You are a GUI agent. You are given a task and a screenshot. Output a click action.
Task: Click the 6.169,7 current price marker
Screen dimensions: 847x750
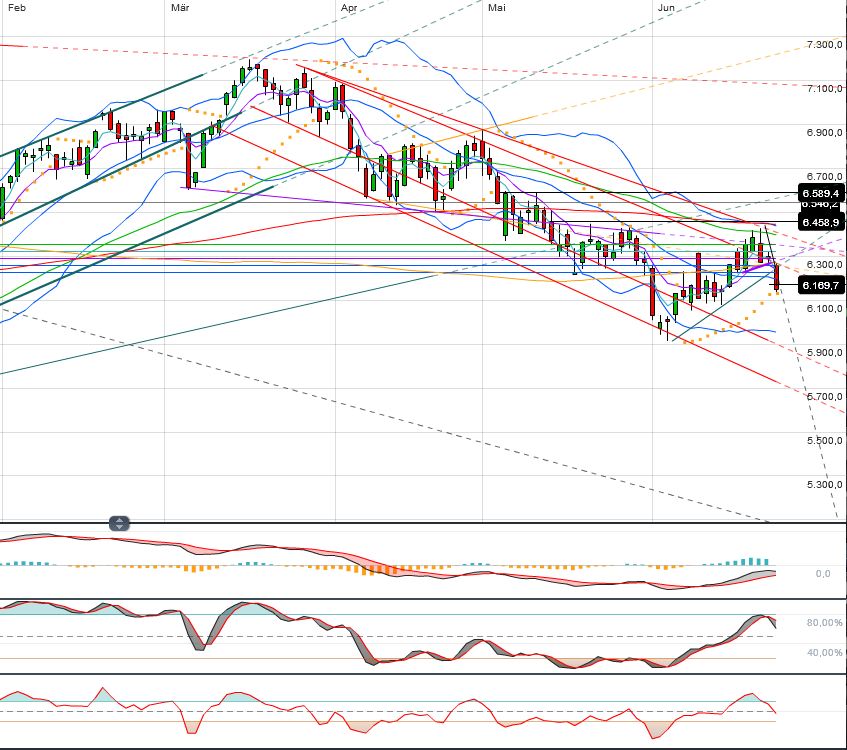point(820,285)
